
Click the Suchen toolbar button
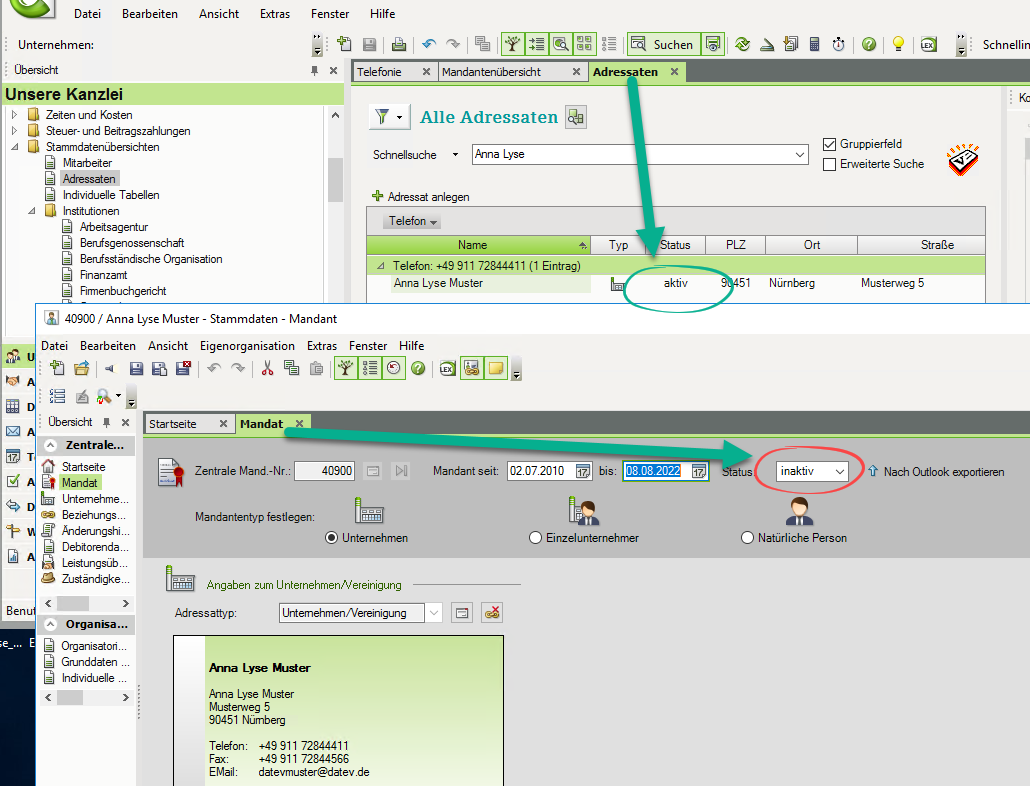(661, 44)
